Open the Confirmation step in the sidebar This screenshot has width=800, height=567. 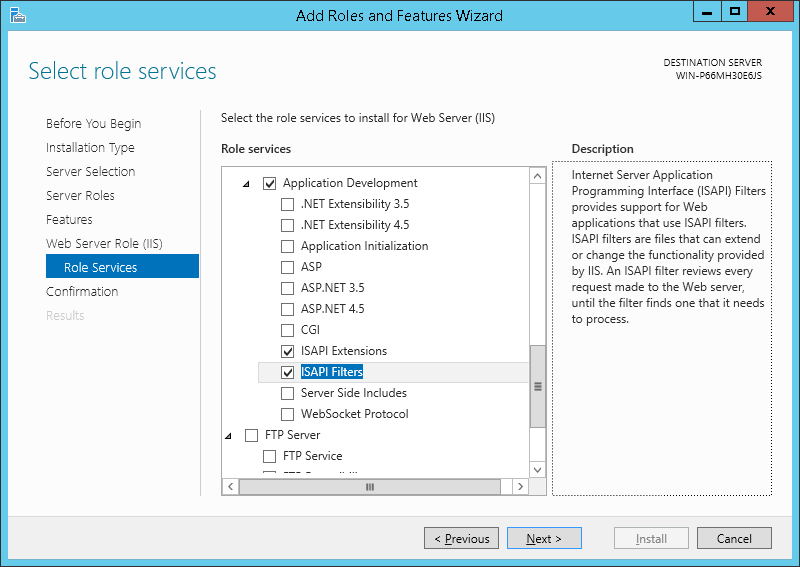pos(82,292)
